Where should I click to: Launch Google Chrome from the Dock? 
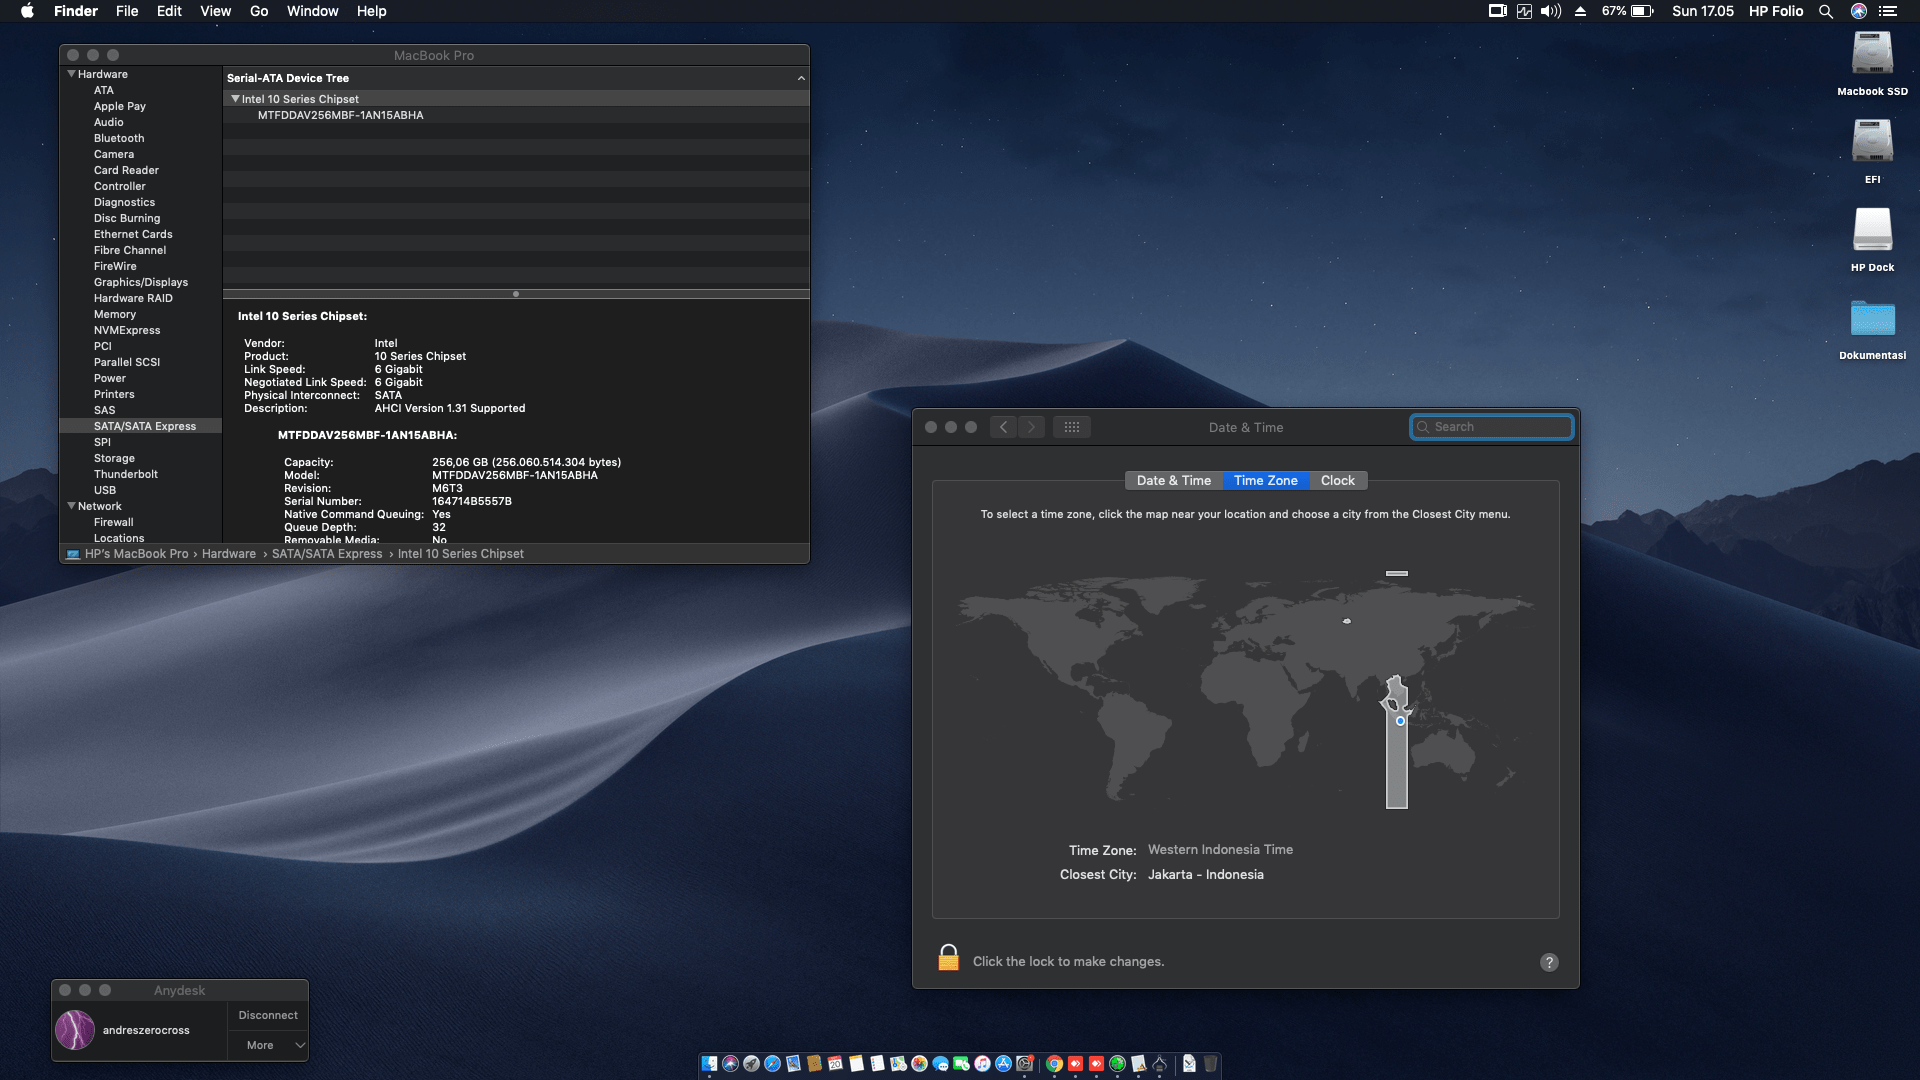pos(1054,1064)
